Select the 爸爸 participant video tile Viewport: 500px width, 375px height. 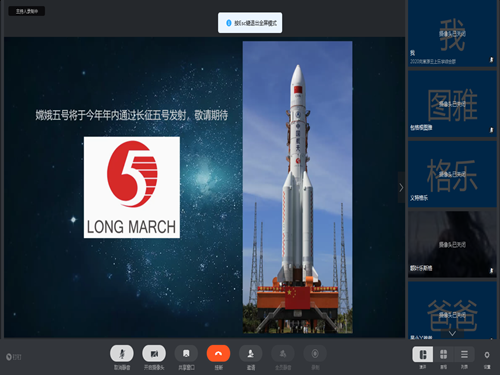[x=452, y=311]
